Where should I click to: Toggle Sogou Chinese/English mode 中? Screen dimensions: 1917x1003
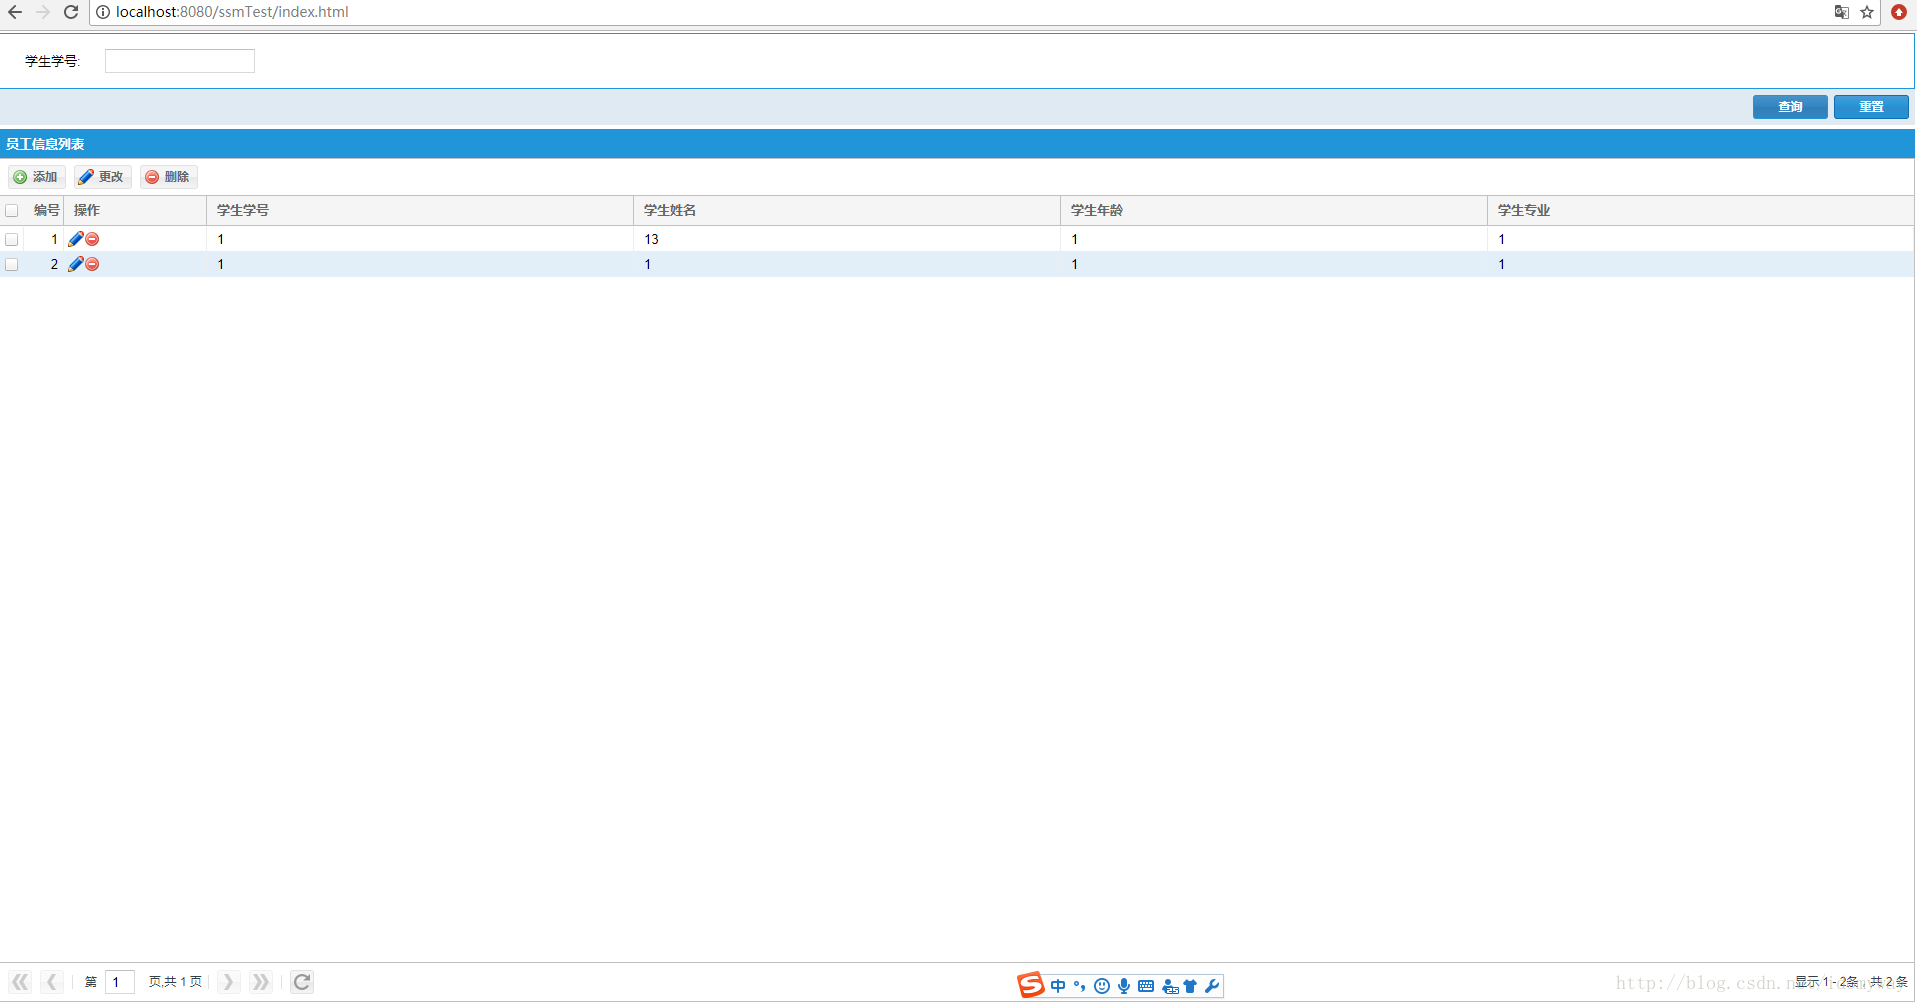(1058, 986)
